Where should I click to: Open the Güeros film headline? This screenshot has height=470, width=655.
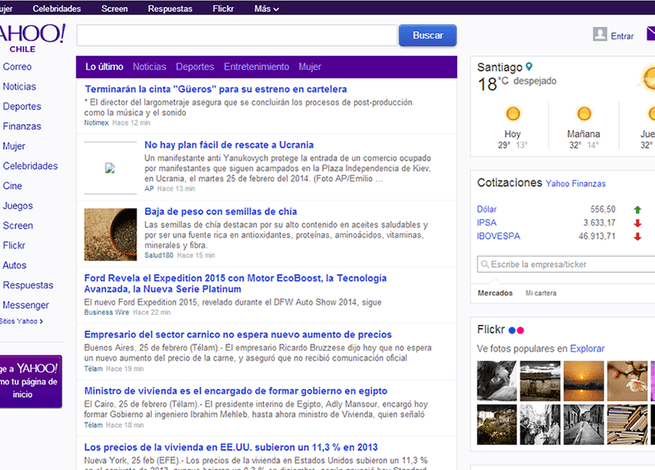pos(216,89)
